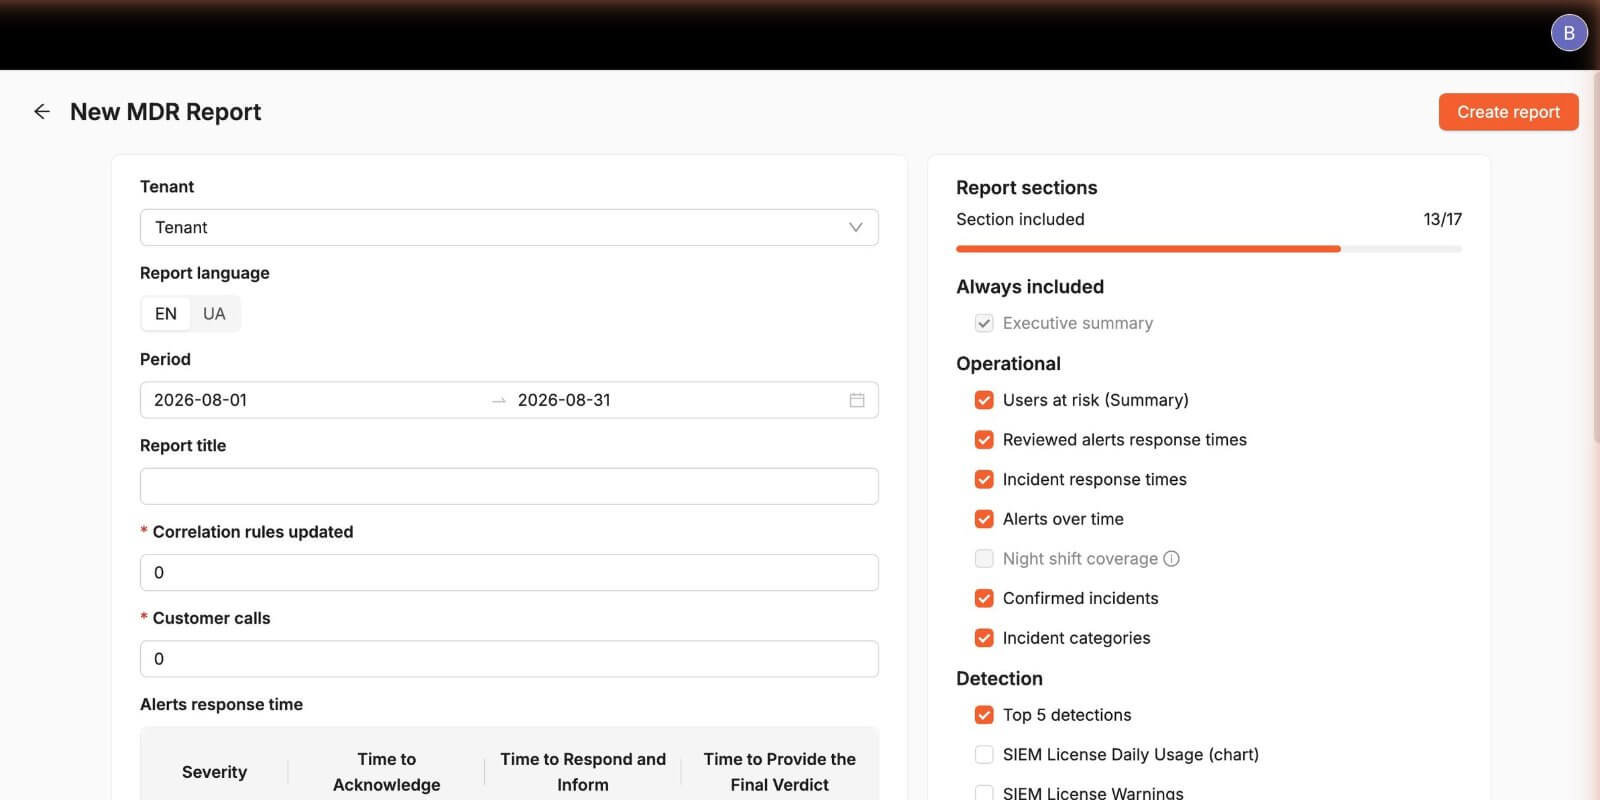Screen dimensions: 1600x800
Task: Click Time to Provide the Final Verdict header
Action: click(x=779, y=772)
